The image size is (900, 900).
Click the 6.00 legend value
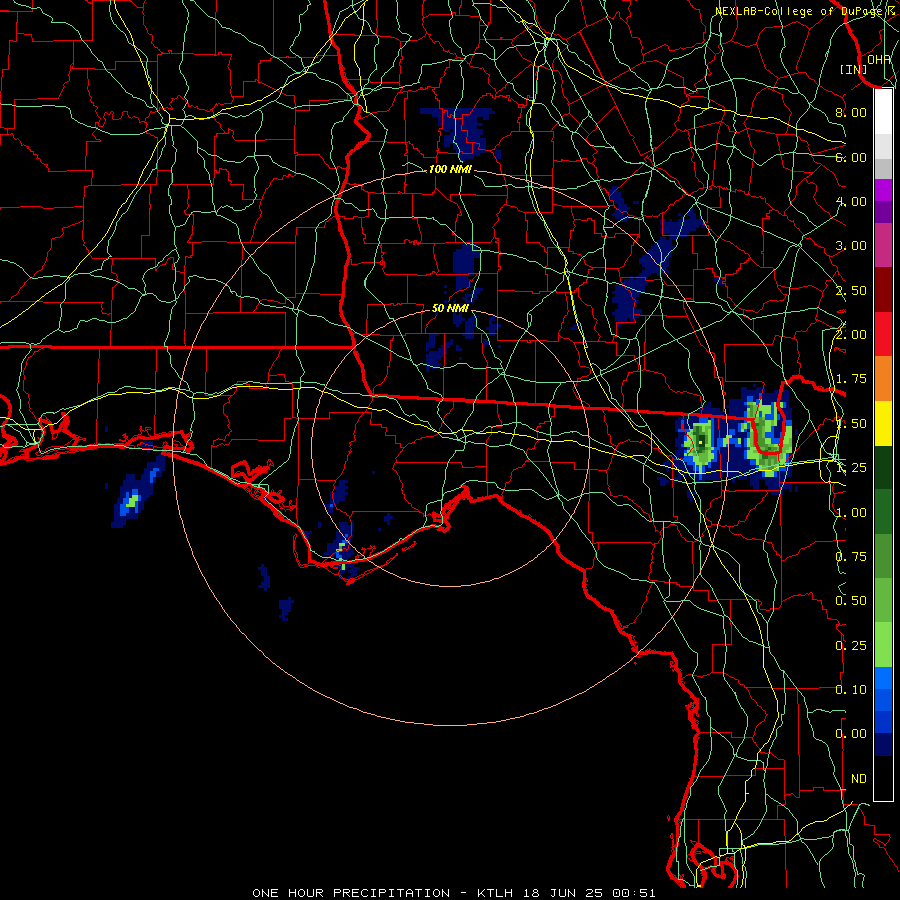pyautogui.click(x=851, y=157)
